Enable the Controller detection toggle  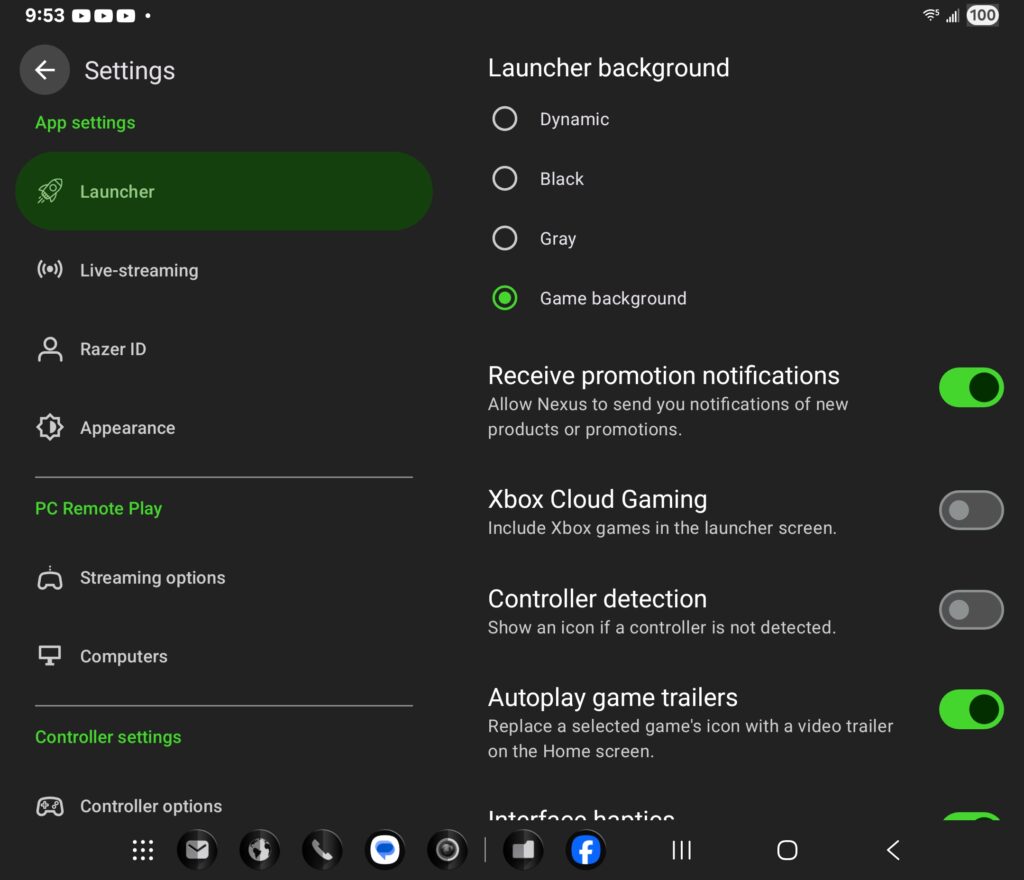970,610
